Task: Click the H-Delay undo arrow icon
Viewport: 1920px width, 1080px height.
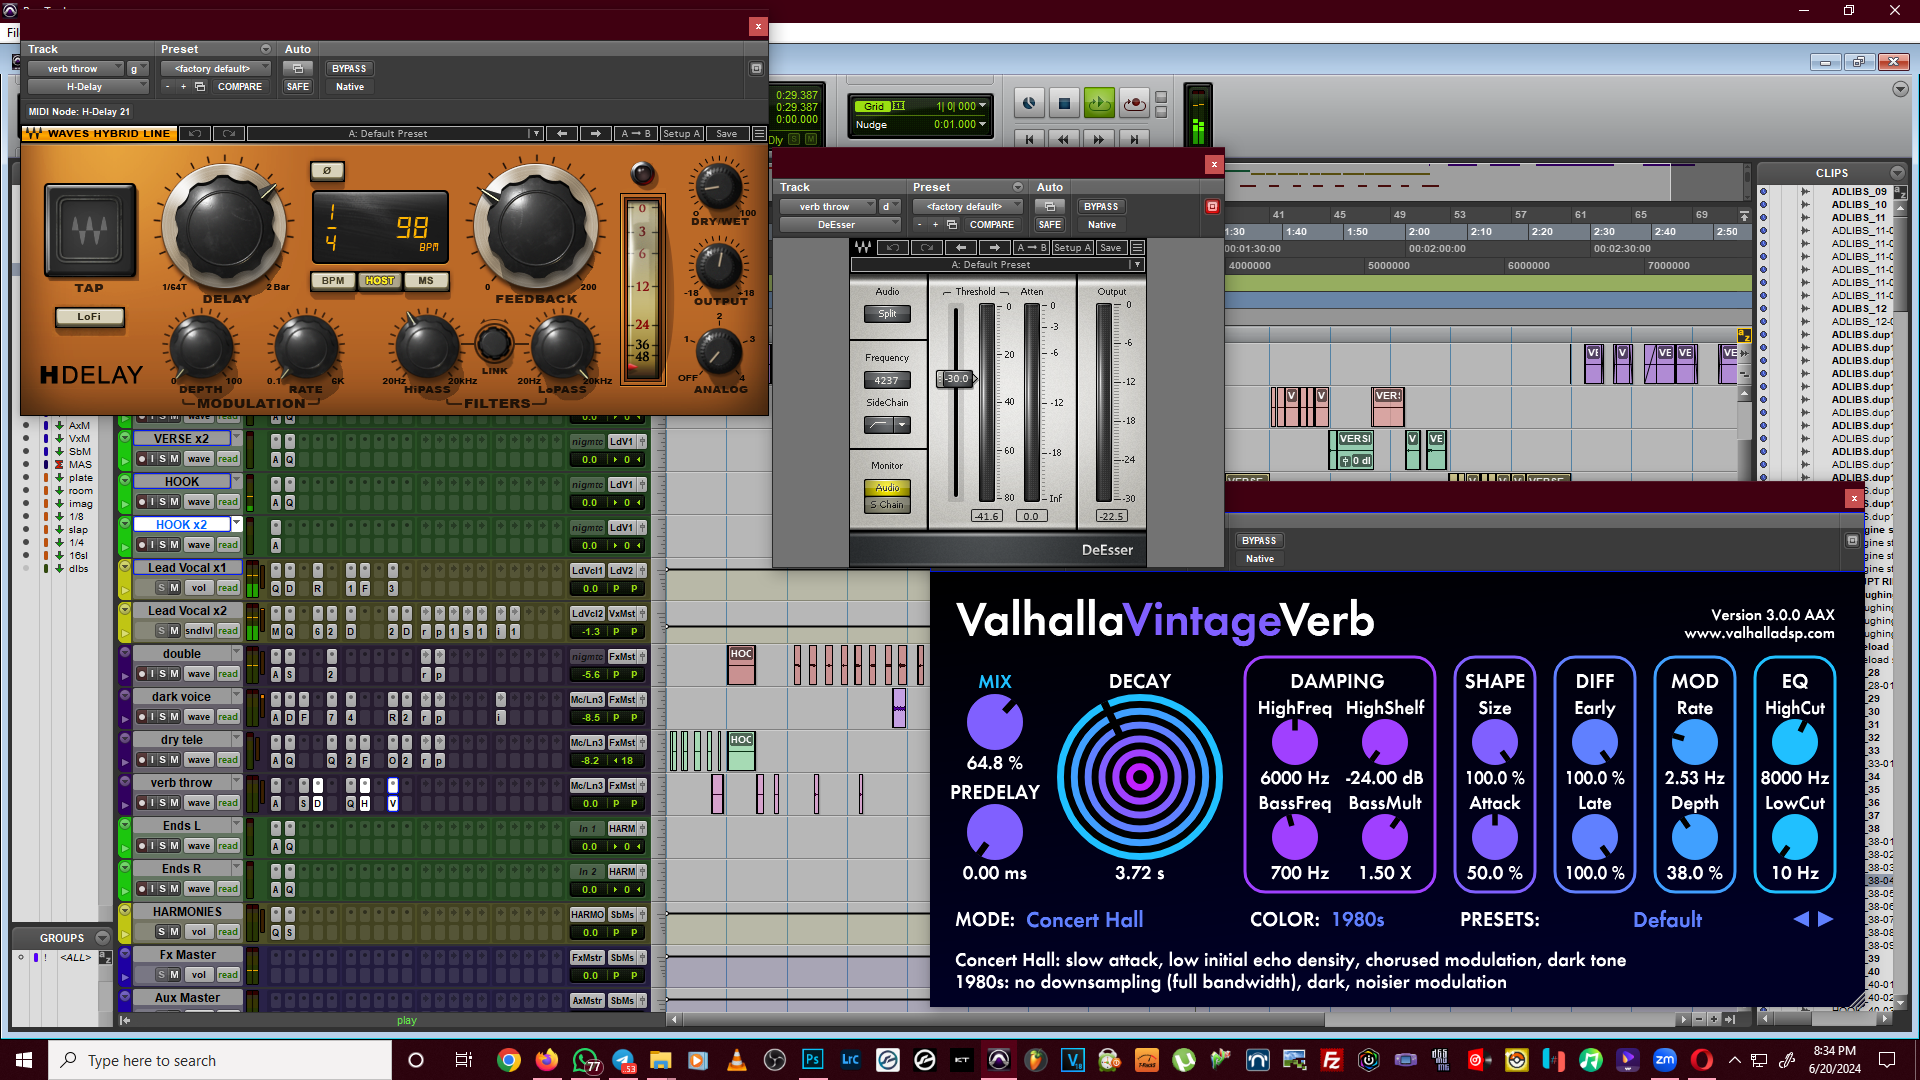Action: (195, 134)
